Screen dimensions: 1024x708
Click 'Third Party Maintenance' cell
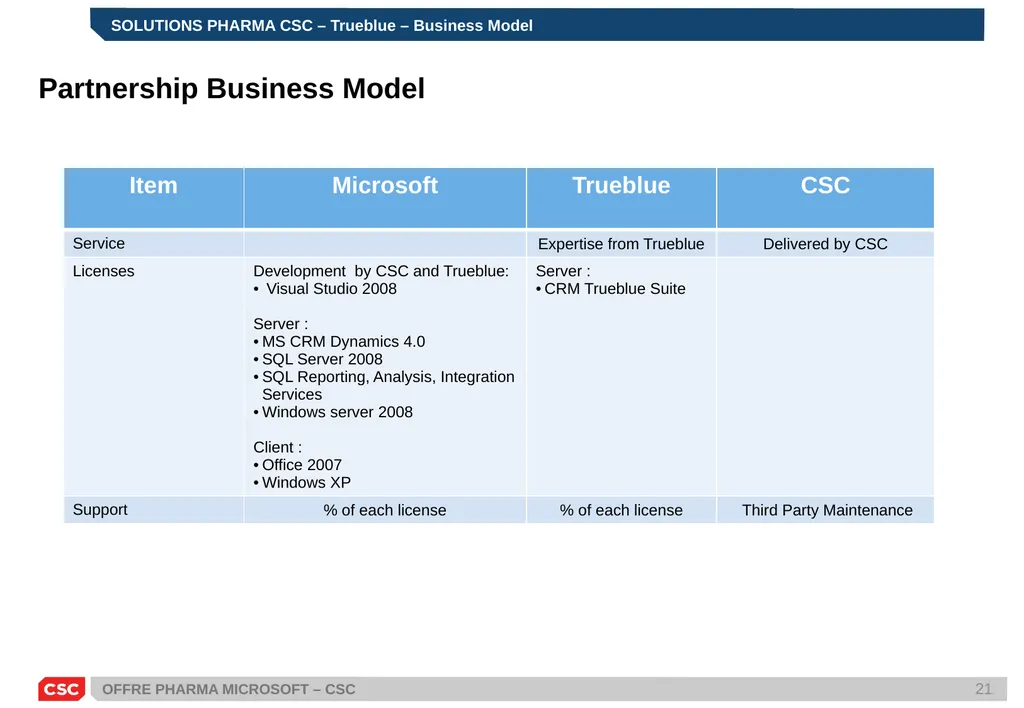(827, 510)
